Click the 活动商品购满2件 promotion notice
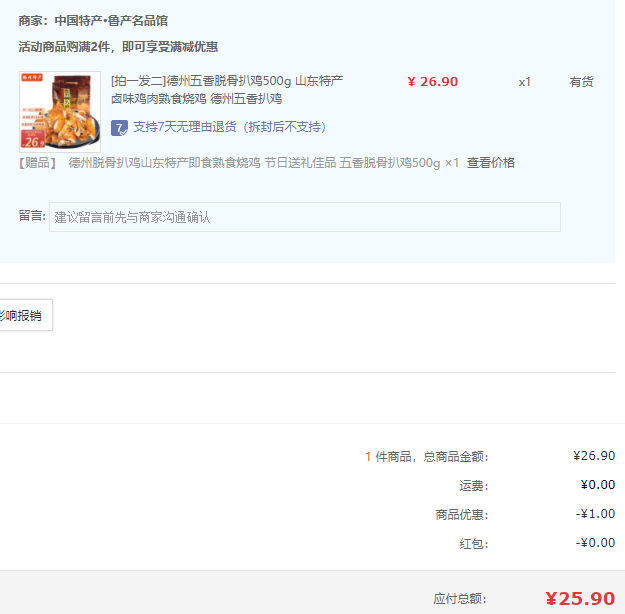The image size is (625, 614). (118, 47)
